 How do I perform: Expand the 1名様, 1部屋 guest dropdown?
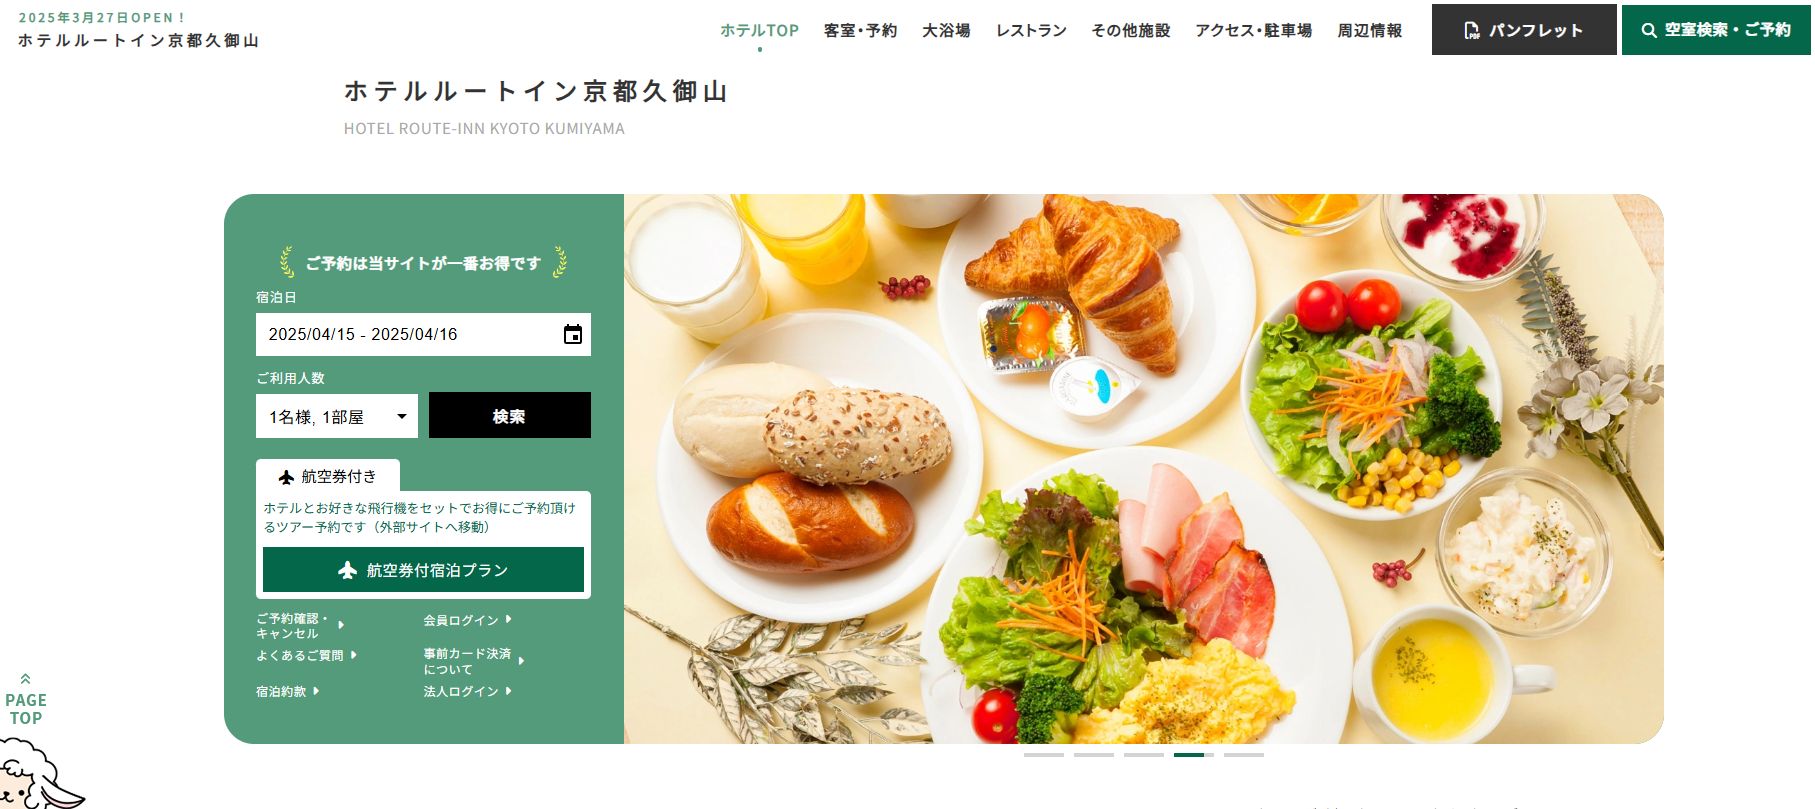[337, 416]
